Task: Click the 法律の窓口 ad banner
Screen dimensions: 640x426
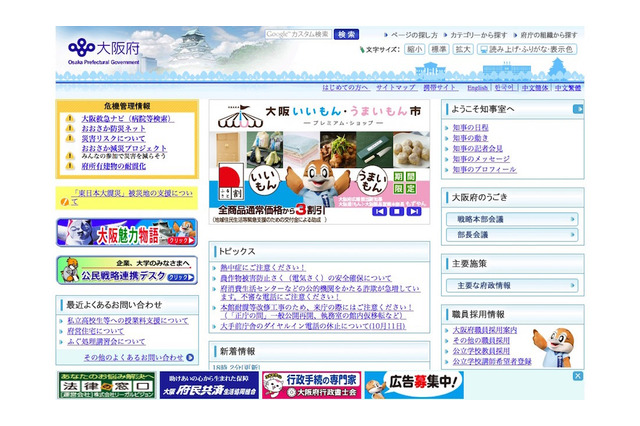Action: point(107,385)
